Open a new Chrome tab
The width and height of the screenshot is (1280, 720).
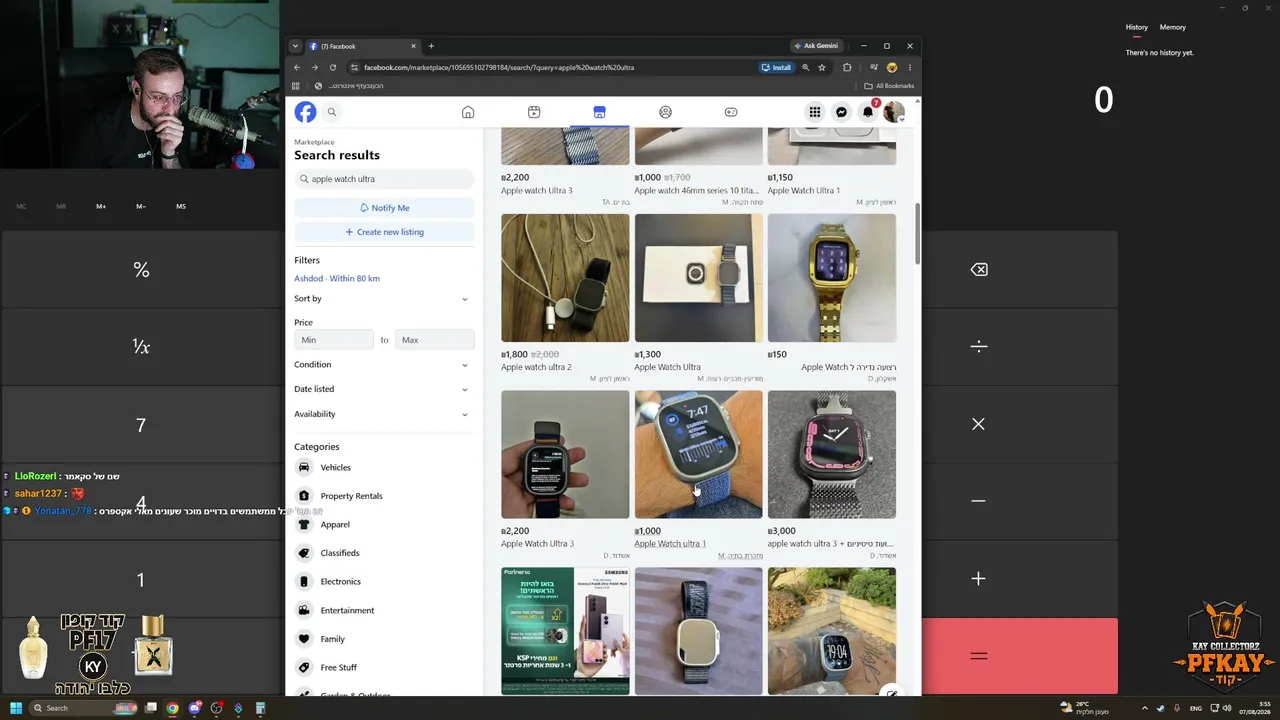(x=431, y=46)
